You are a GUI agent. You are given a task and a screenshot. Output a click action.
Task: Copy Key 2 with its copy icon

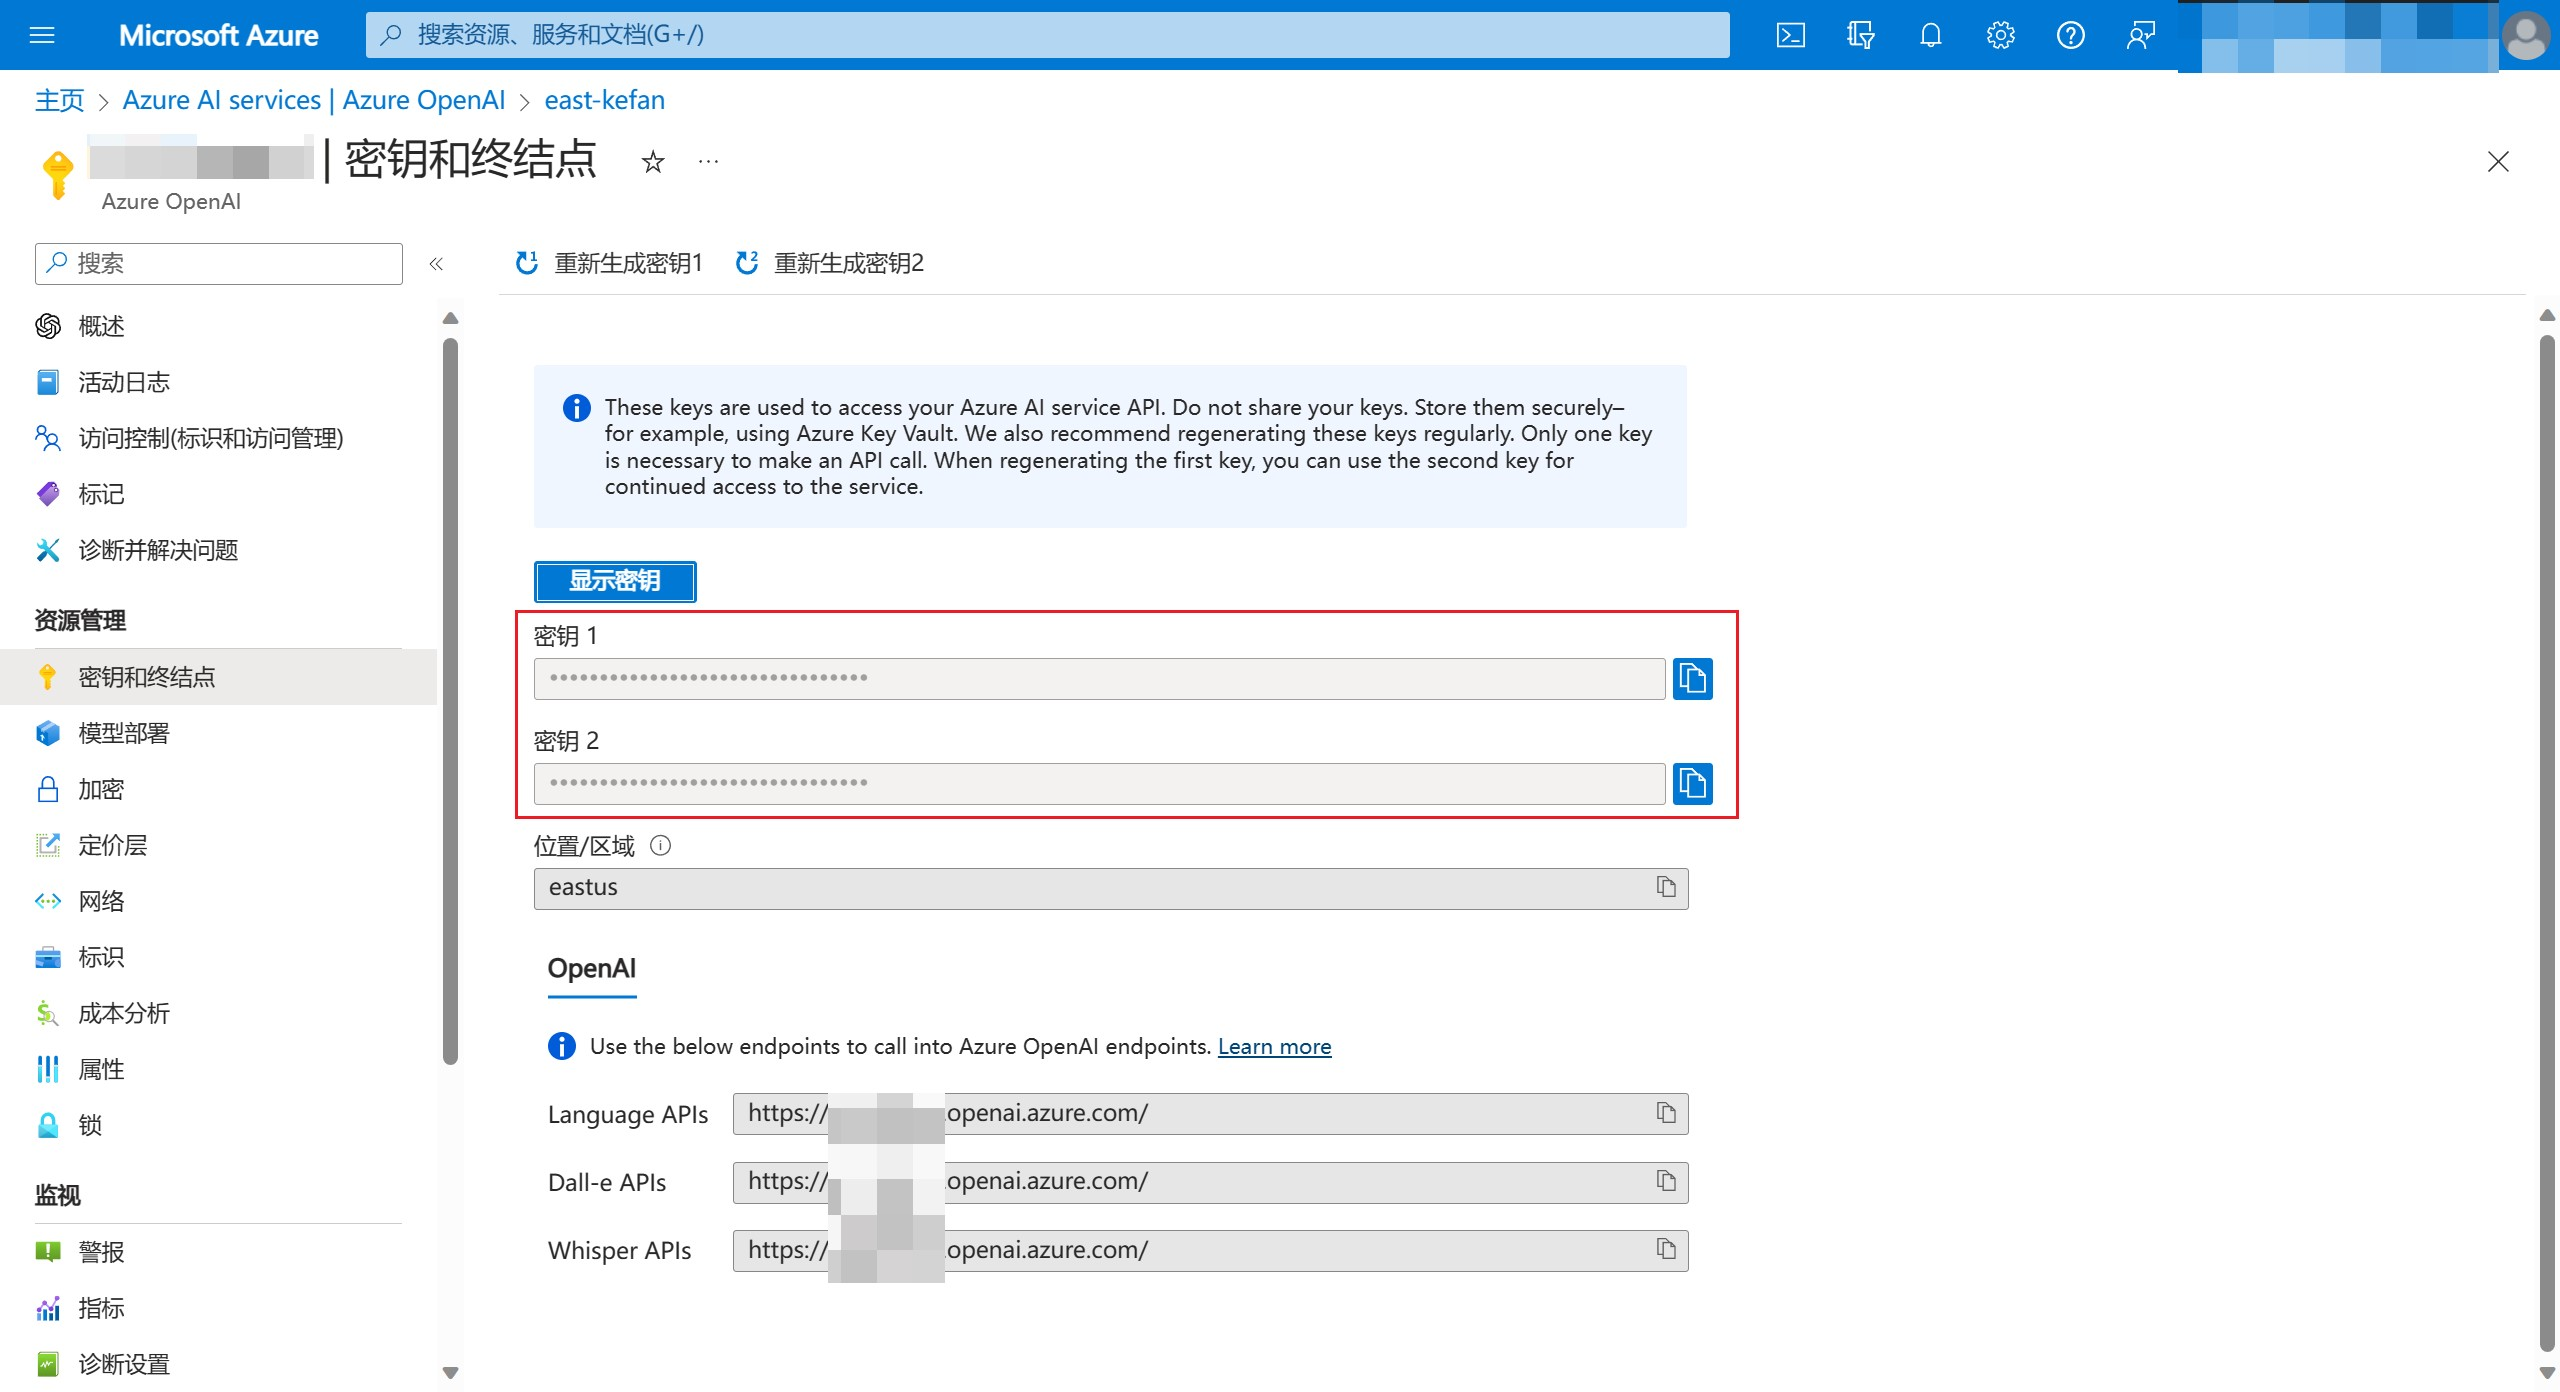tap(1692, 784)
